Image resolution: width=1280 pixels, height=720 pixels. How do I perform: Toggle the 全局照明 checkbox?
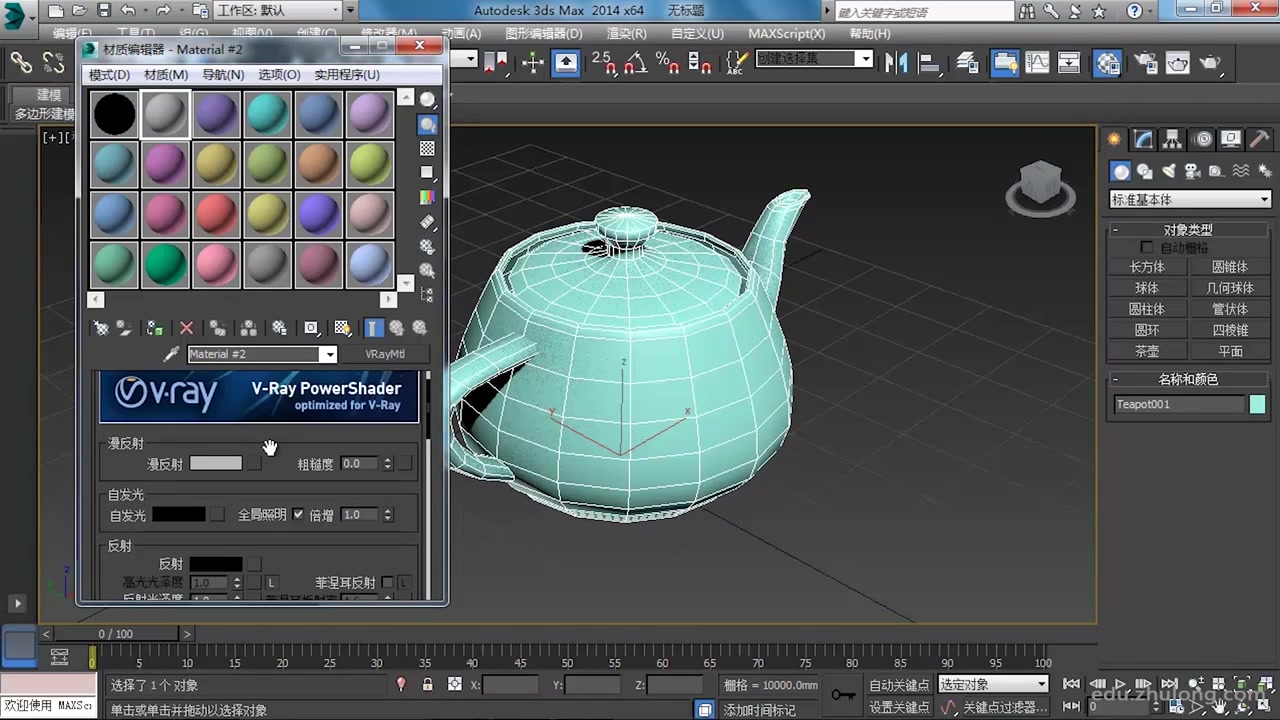298,514
